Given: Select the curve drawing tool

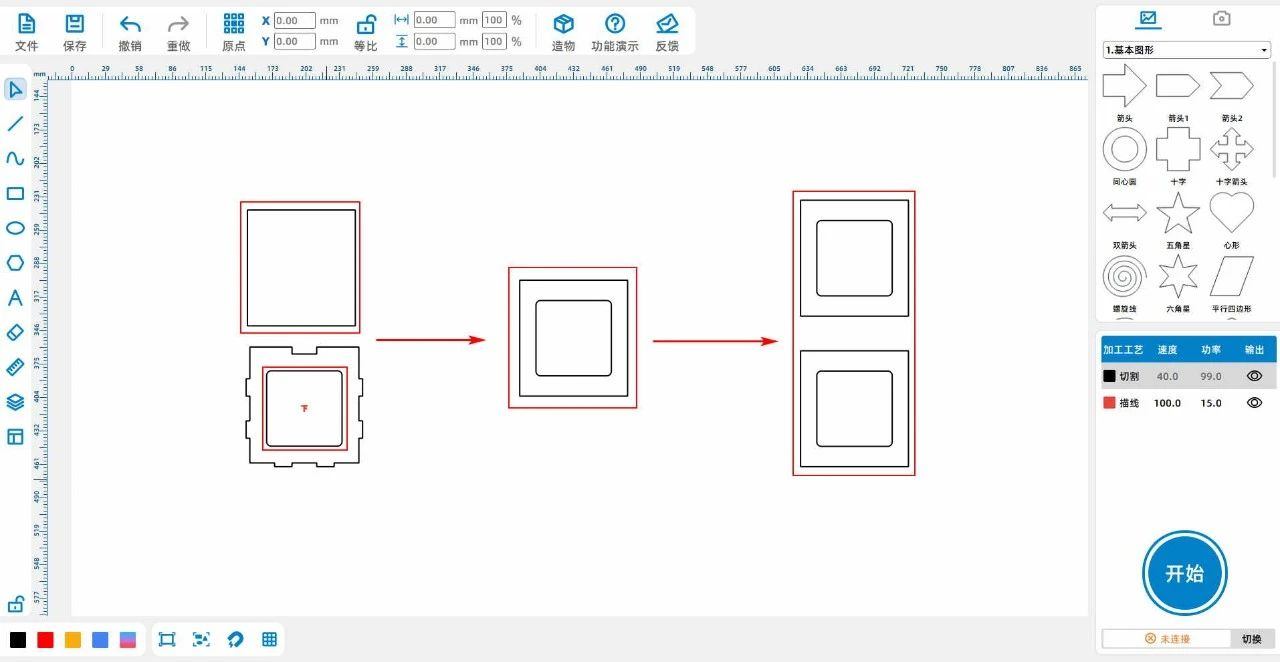Looking at the screenshot, I should click(x=15, y=159).
